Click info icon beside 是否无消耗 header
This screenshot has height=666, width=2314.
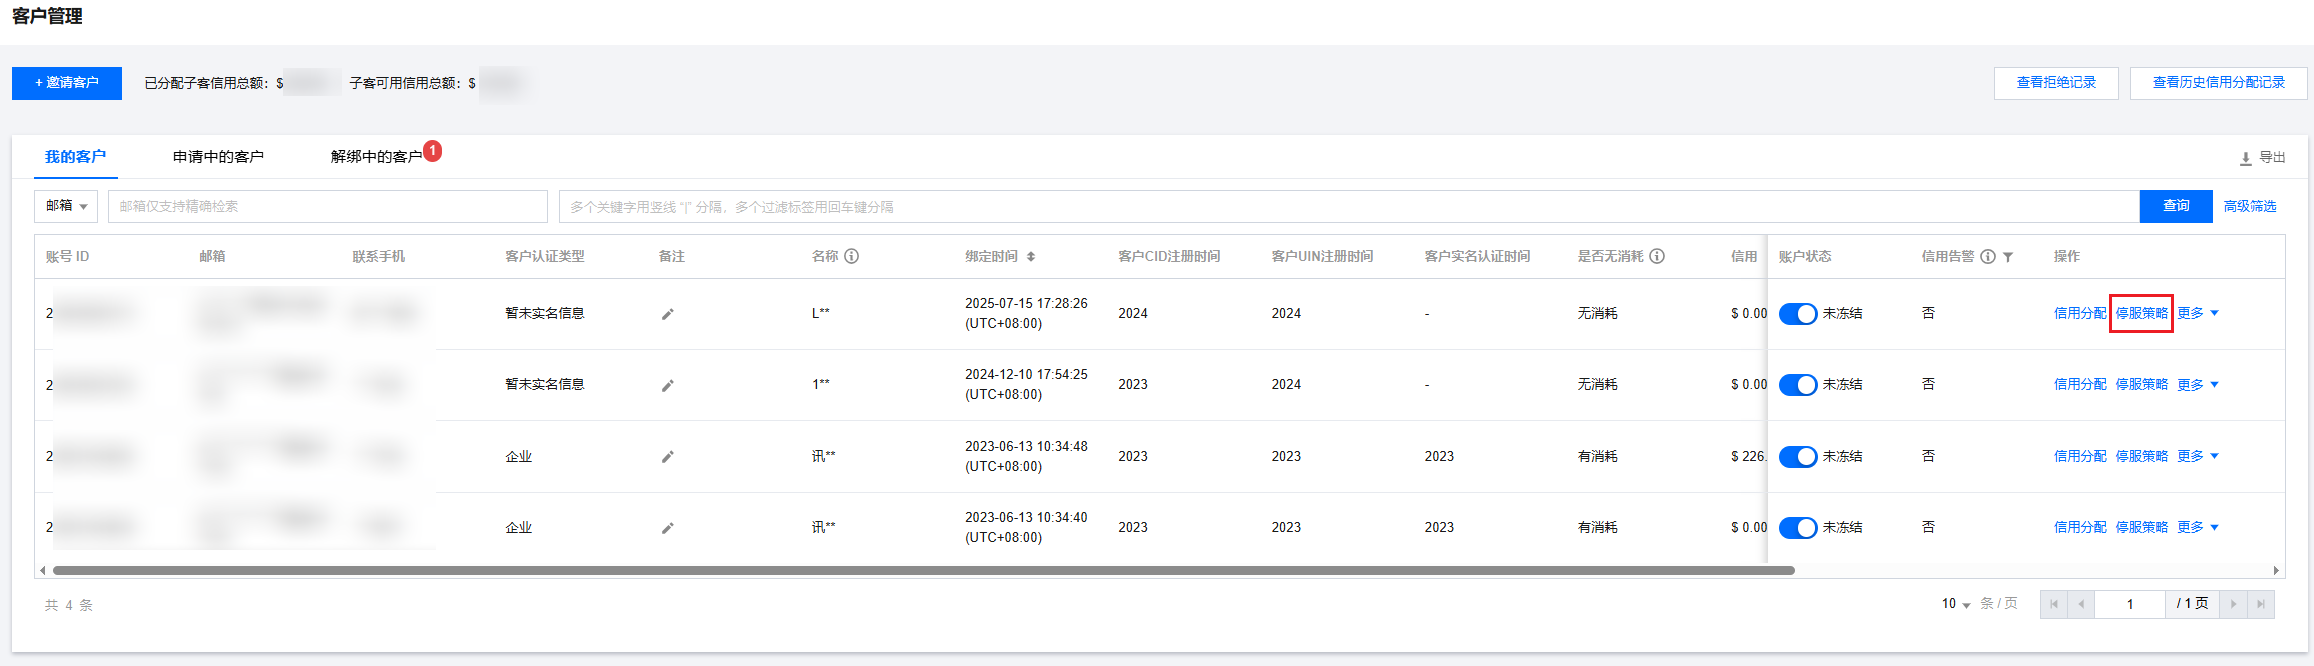[1657, 256]
